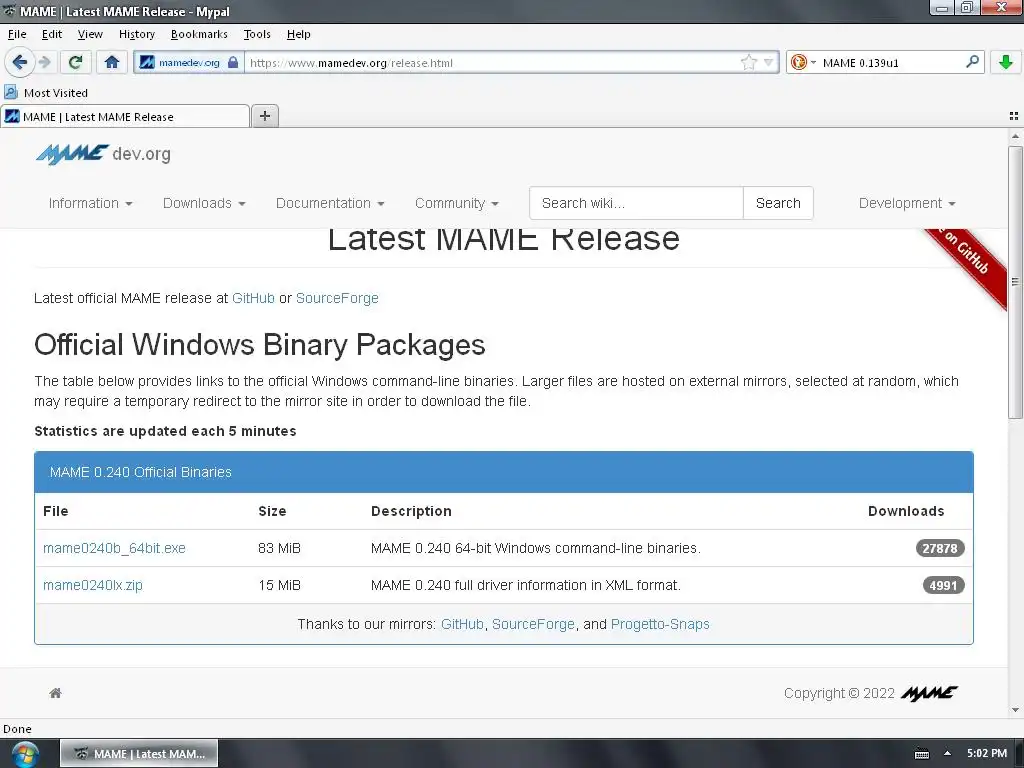Click the address bar URL field
The image size is (1024, 768).
[x=493, y=63]
